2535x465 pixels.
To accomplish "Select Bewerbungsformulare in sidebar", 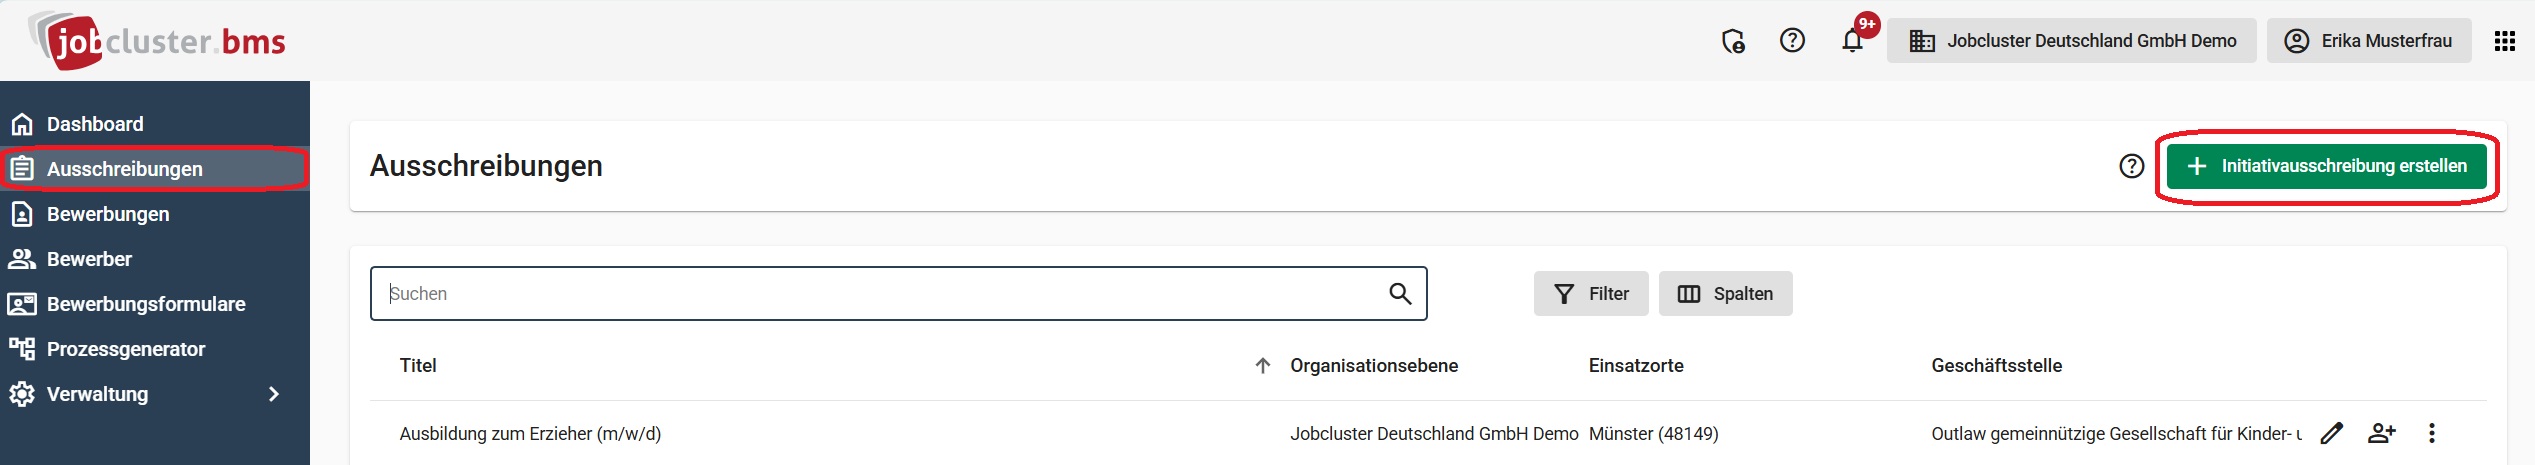I will coord(146,304).
